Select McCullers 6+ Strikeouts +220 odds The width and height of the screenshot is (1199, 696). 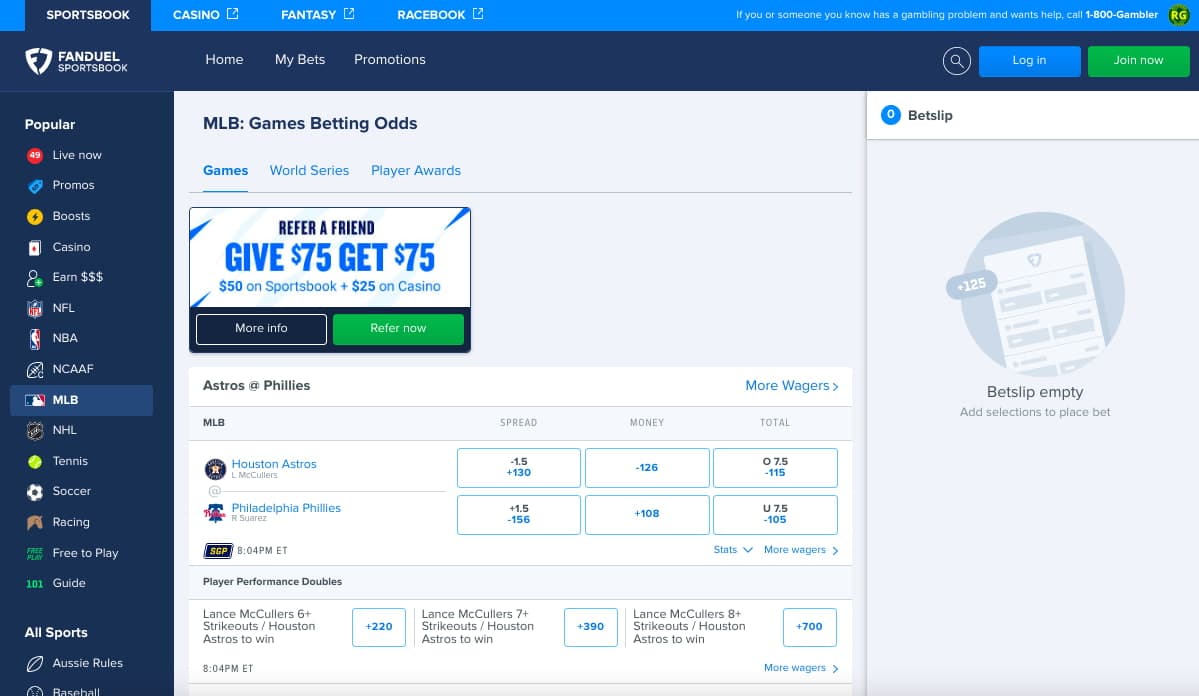pos(379,627)
